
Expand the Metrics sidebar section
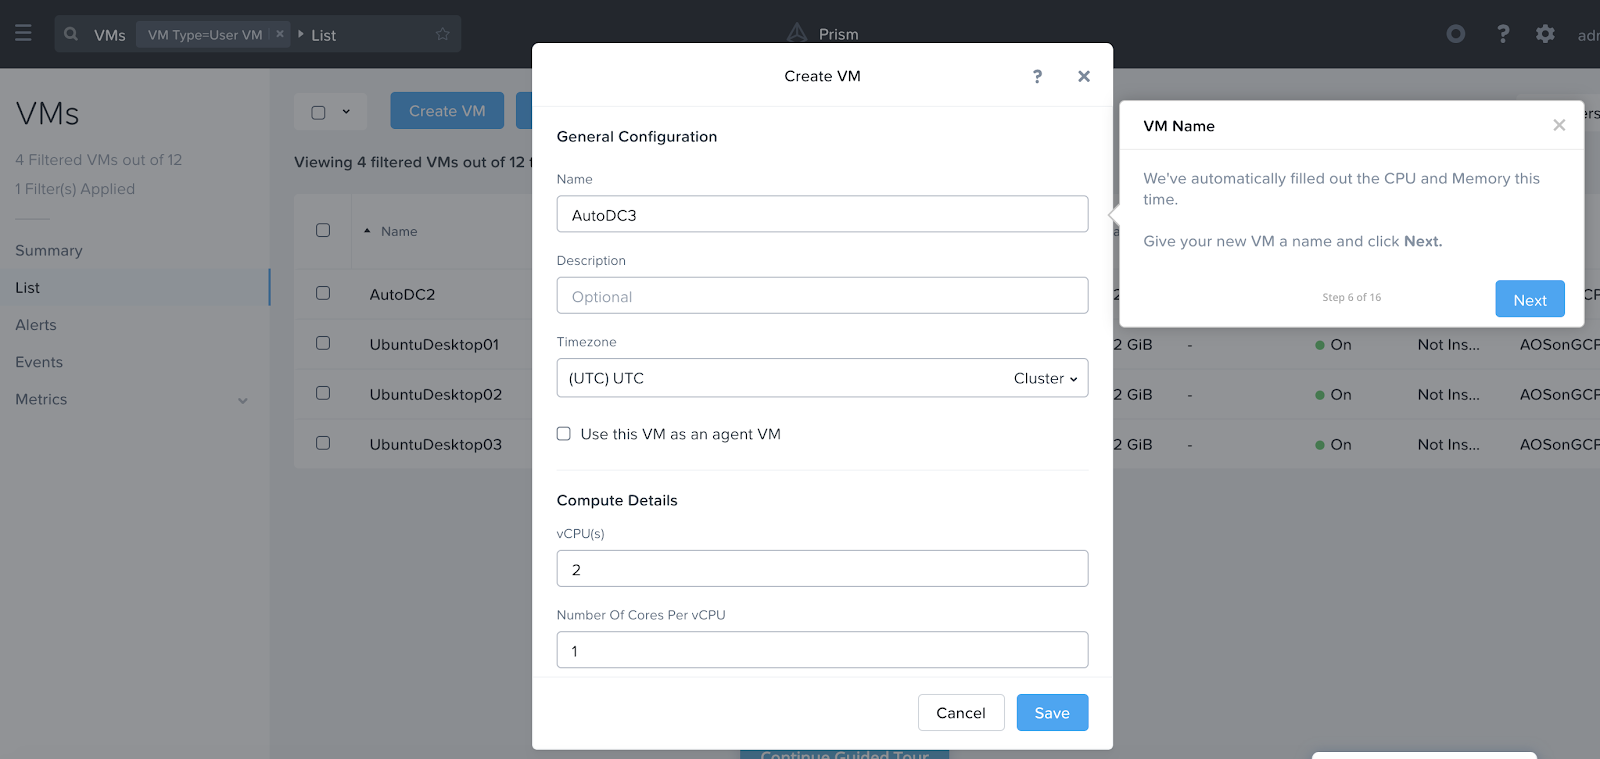click(x=242, y=400)
